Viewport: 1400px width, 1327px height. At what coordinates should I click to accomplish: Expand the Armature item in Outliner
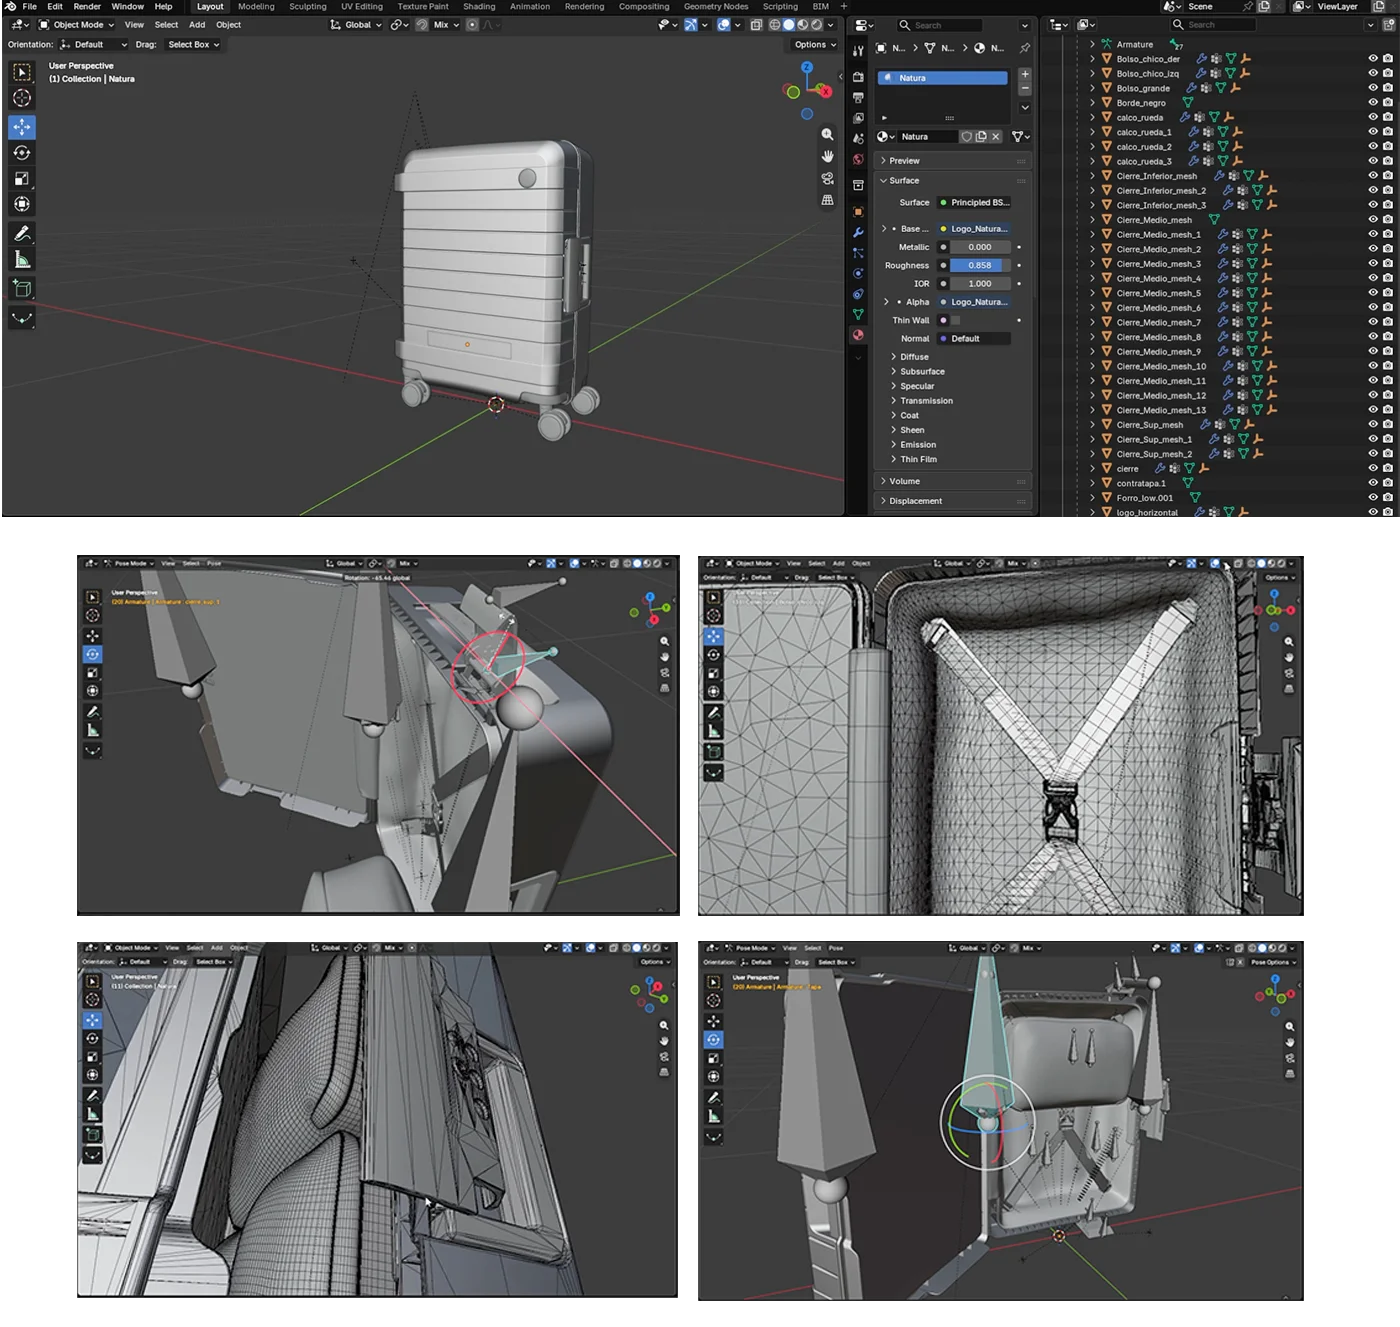1092,44
